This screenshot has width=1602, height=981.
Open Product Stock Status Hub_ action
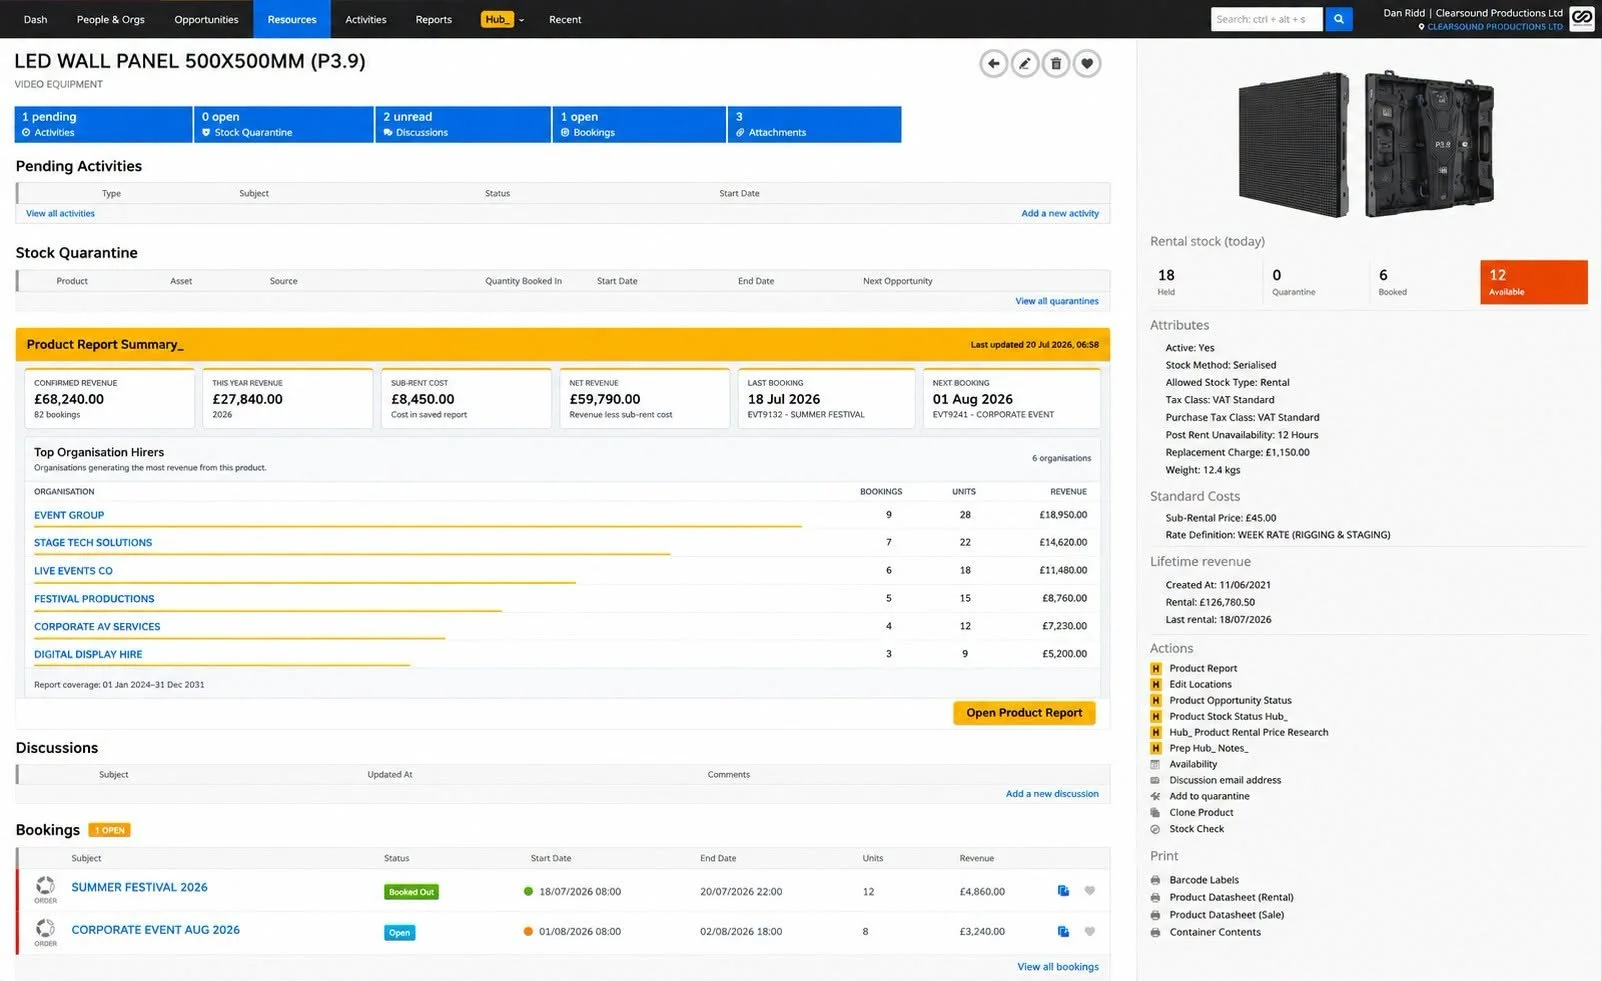click(1228, 716)
